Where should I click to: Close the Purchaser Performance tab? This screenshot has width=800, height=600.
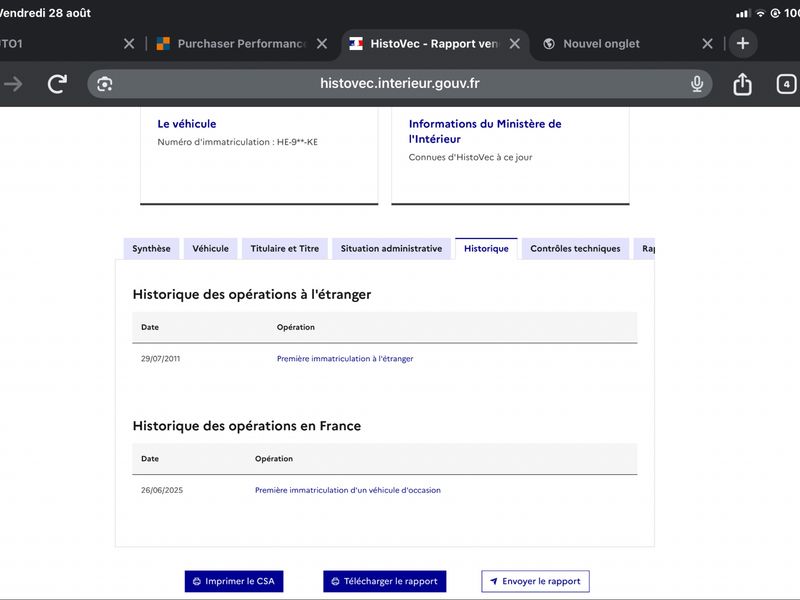pyautogui.click(x=322, y=44)
